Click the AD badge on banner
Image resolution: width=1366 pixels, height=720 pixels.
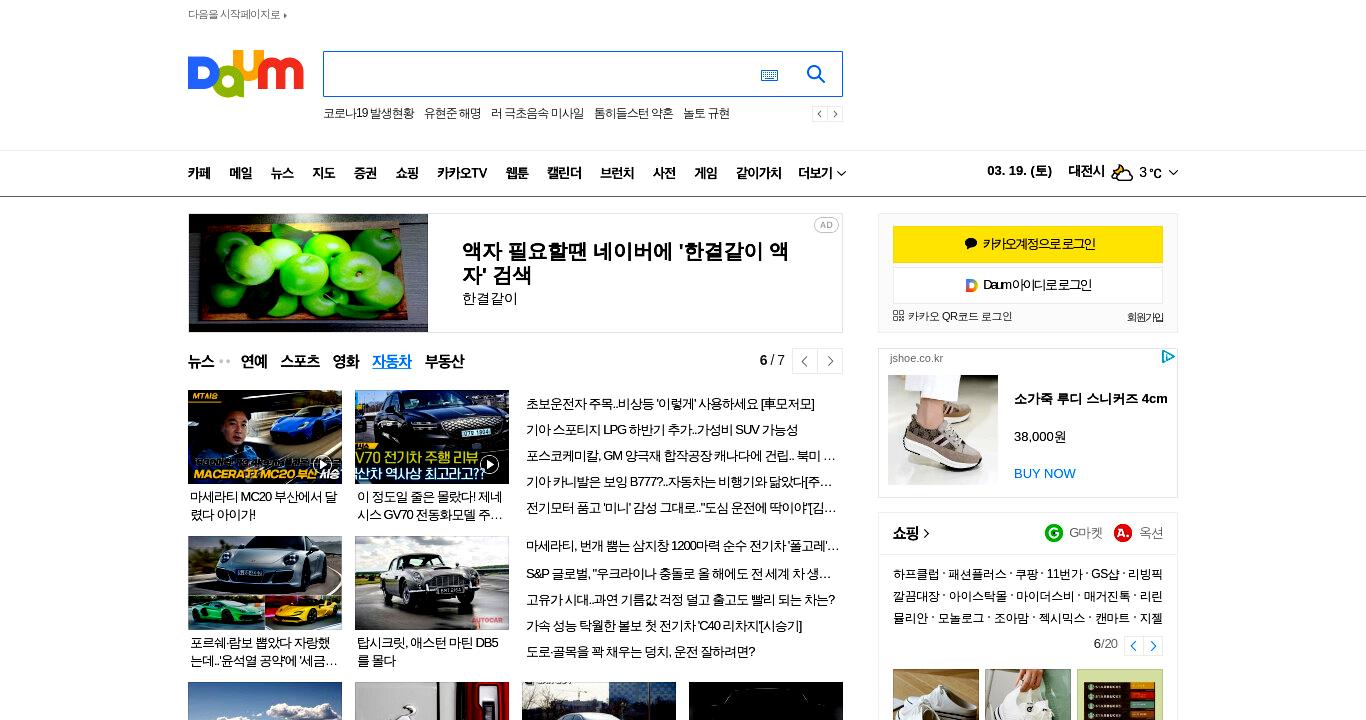[826, 225]
